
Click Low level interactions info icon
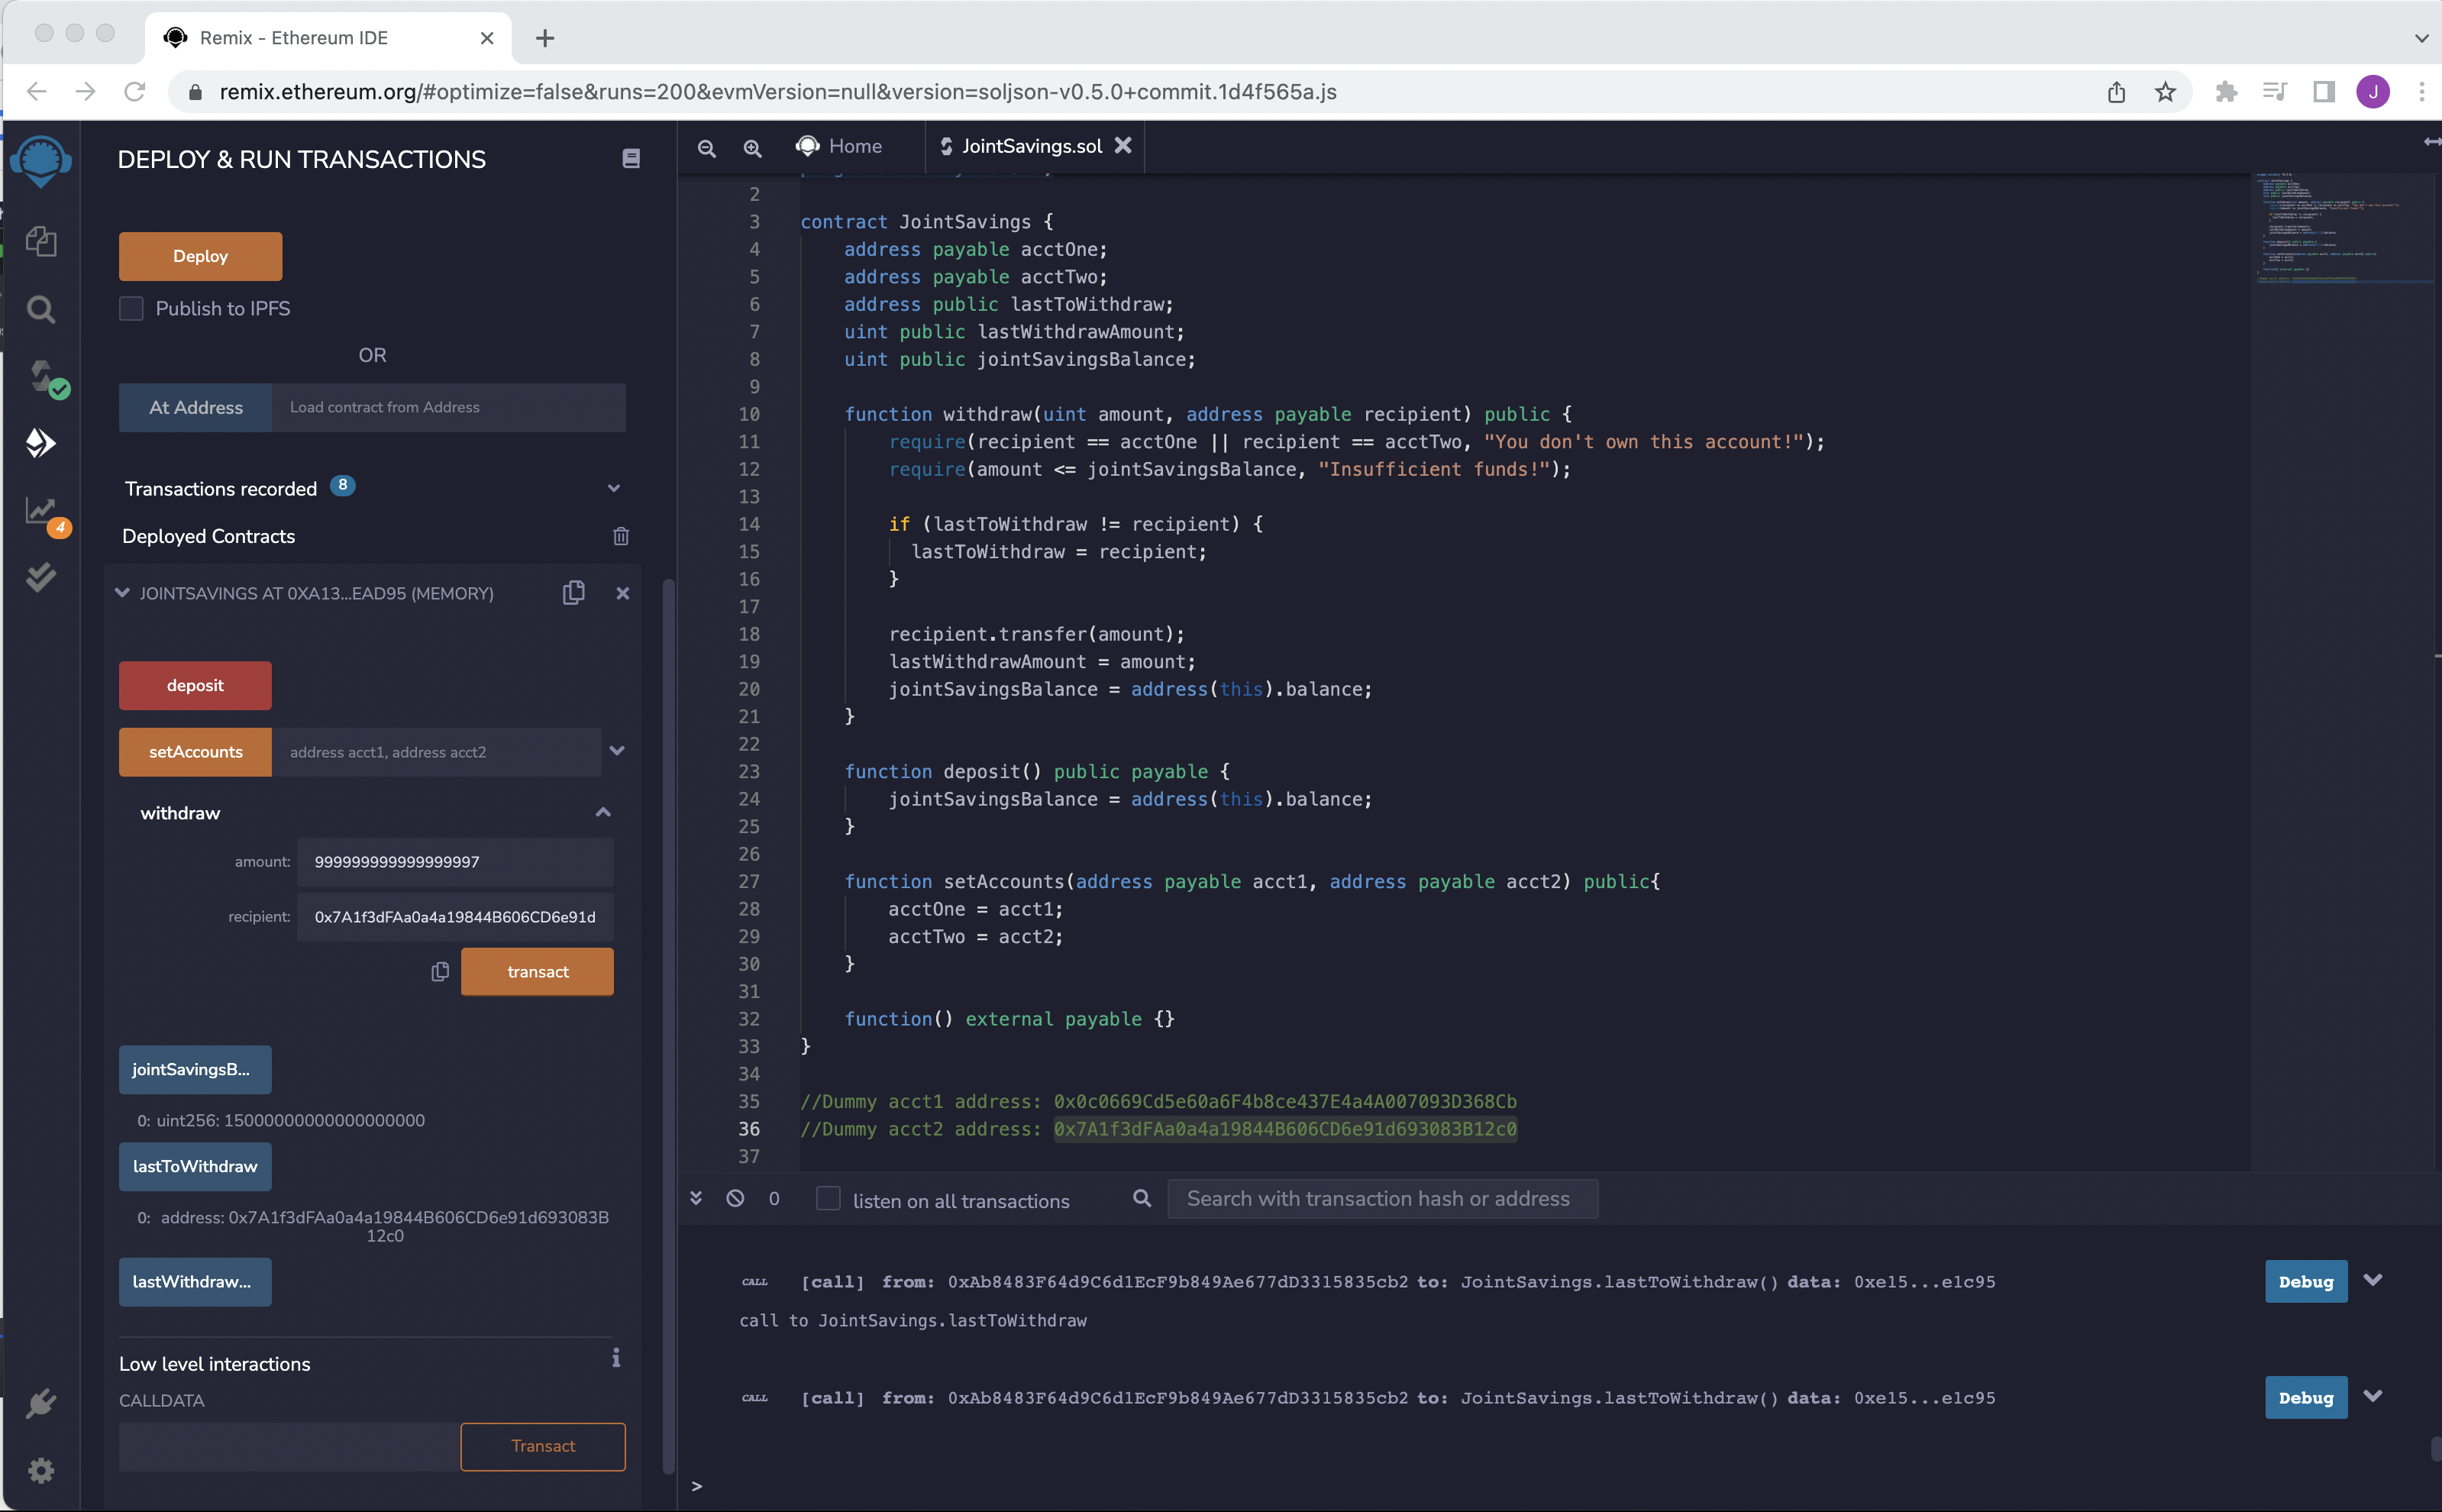[616, 1358]
